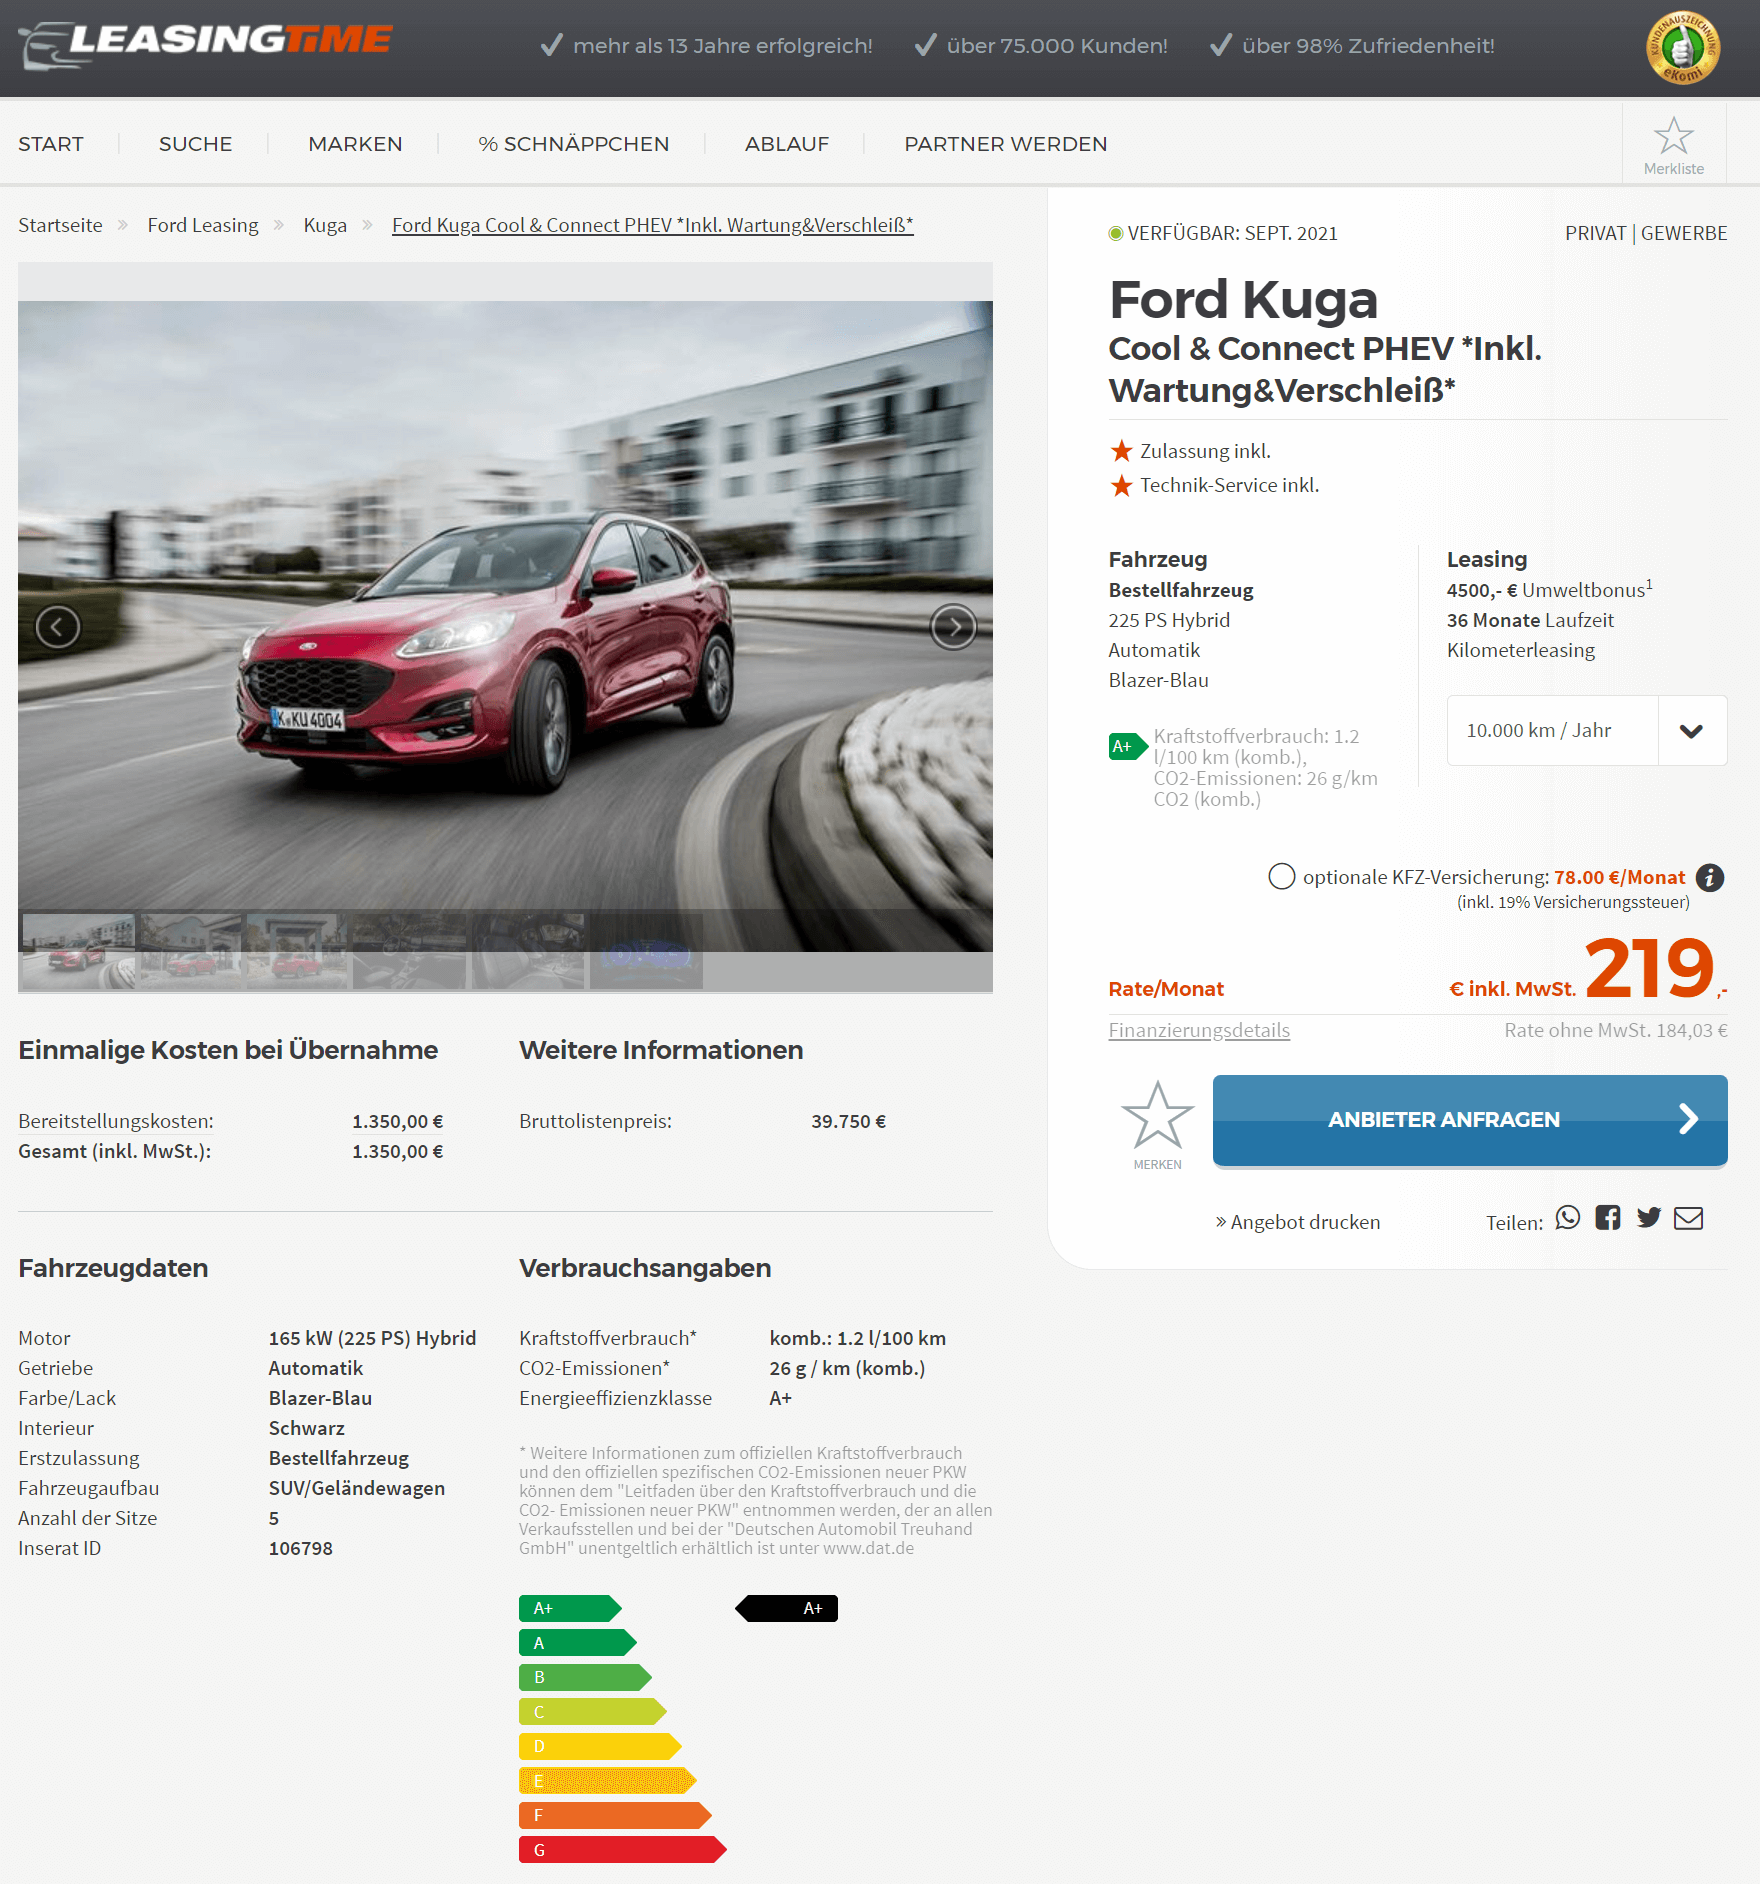The width and height of the screenshot is (1760, 1884).
Task: Open MARKEN menu item
Action: [x=355, y=144]
